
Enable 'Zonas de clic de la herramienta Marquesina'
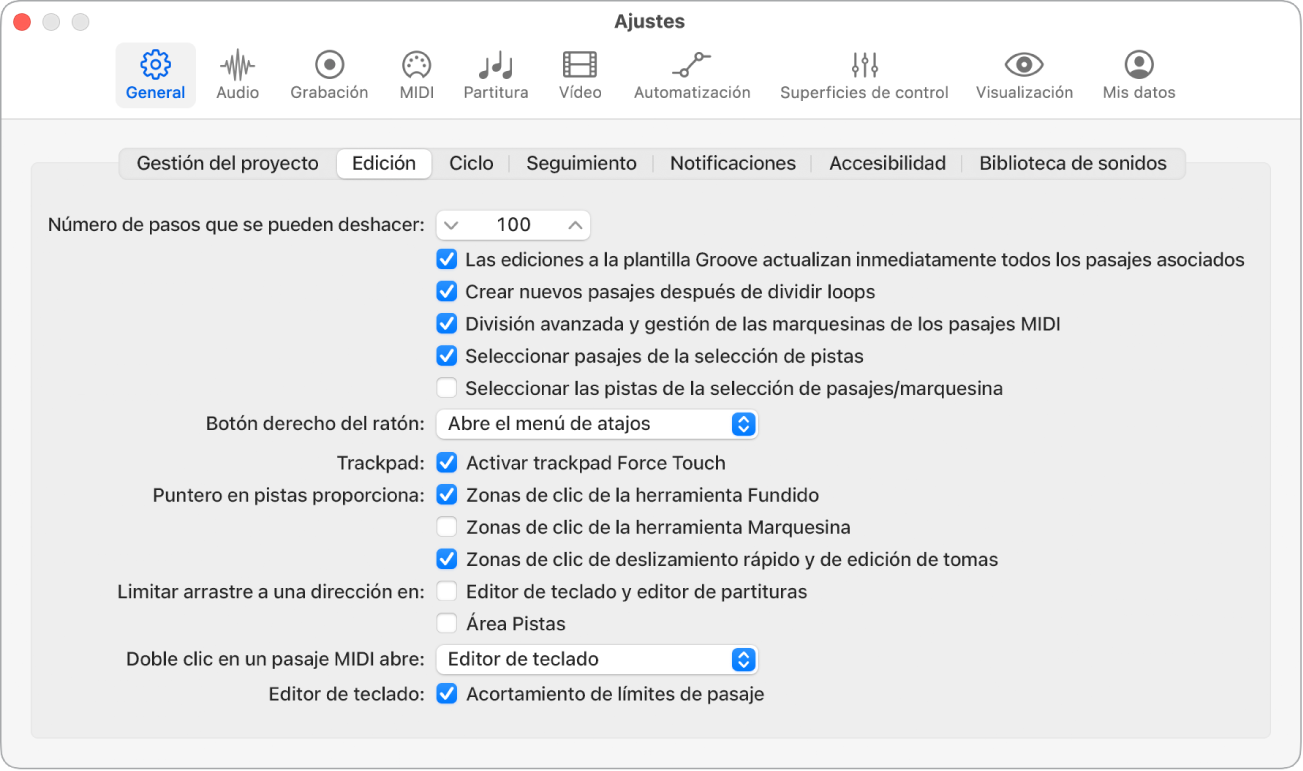[x=446, y=527]
